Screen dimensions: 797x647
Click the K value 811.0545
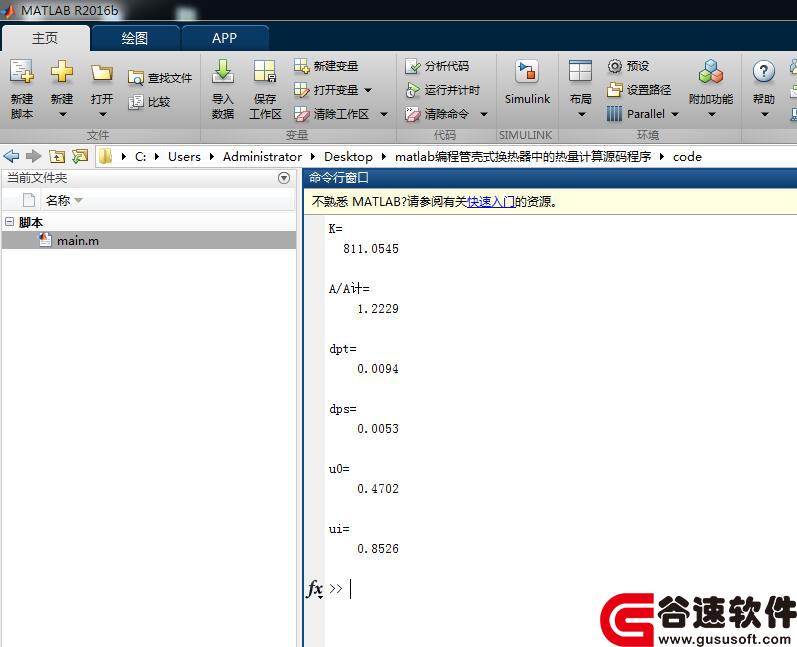click(x=371, y=249)
